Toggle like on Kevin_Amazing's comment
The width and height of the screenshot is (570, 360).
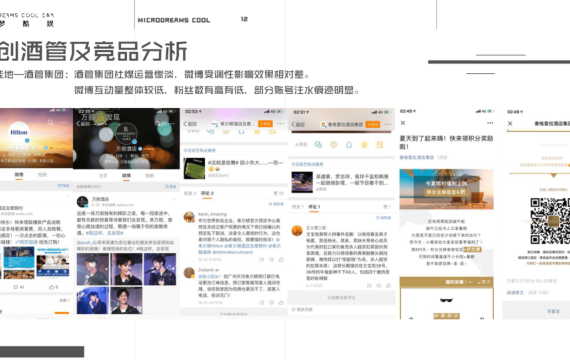(281, 259)
